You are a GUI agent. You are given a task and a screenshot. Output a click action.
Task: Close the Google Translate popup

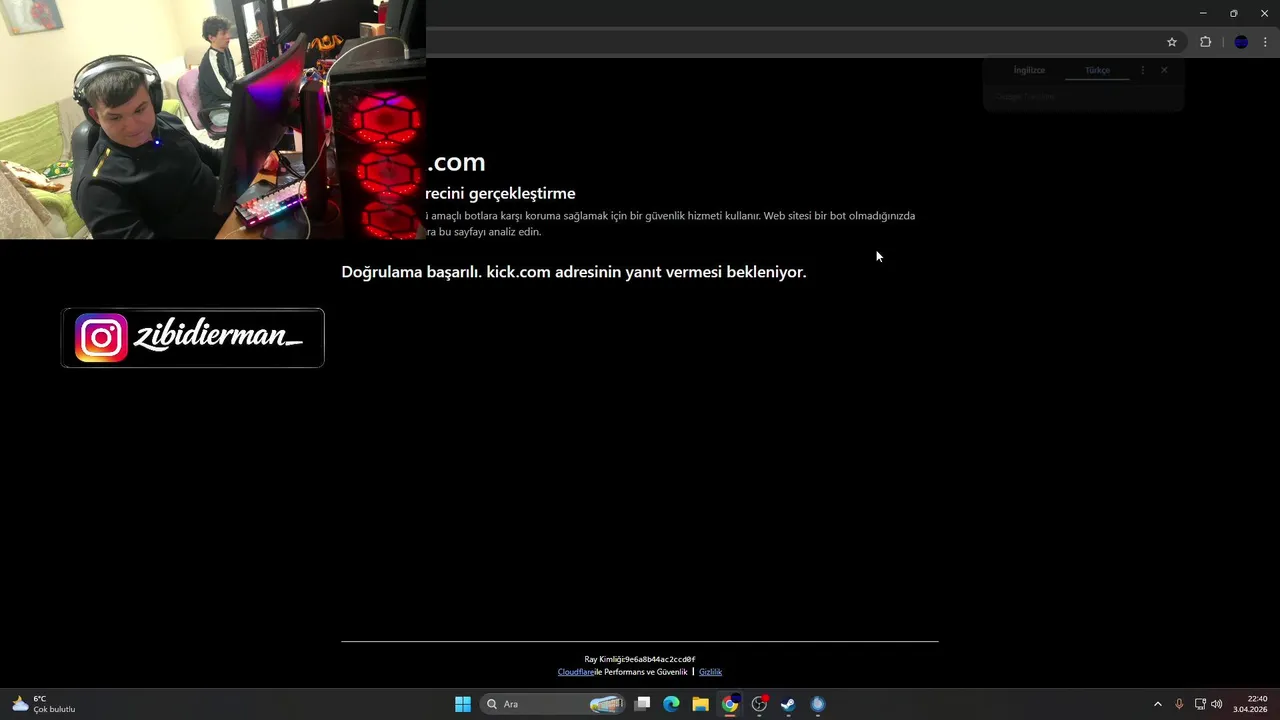pos(1164,70)
